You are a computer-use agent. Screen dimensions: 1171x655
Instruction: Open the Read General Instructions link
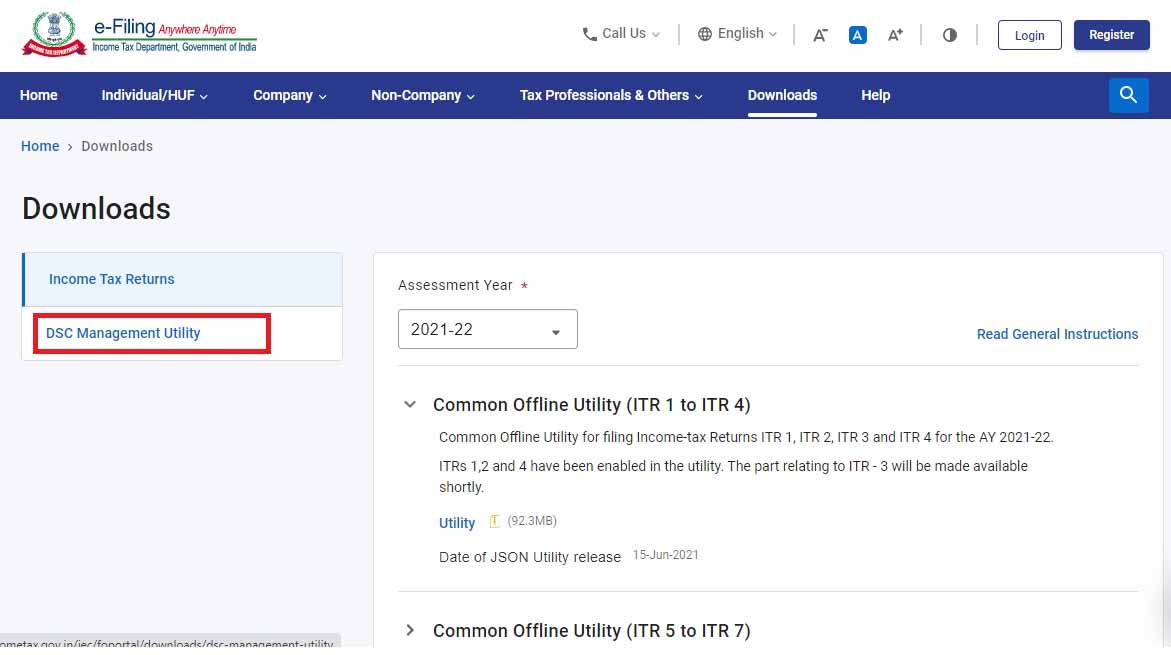point(1057,334)
